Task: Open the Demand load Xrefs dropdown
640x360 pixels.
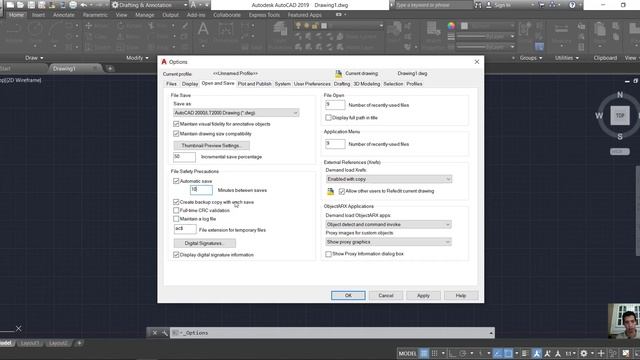Action: coord(389,179)
